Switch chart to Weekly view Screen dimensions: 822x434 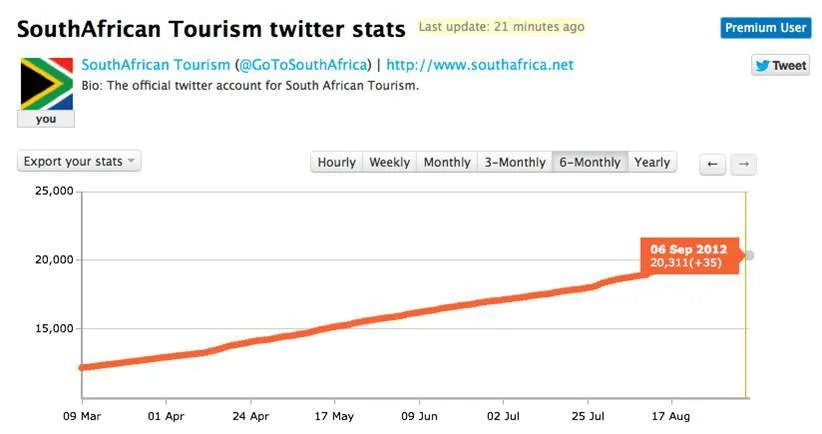[389, 162]
